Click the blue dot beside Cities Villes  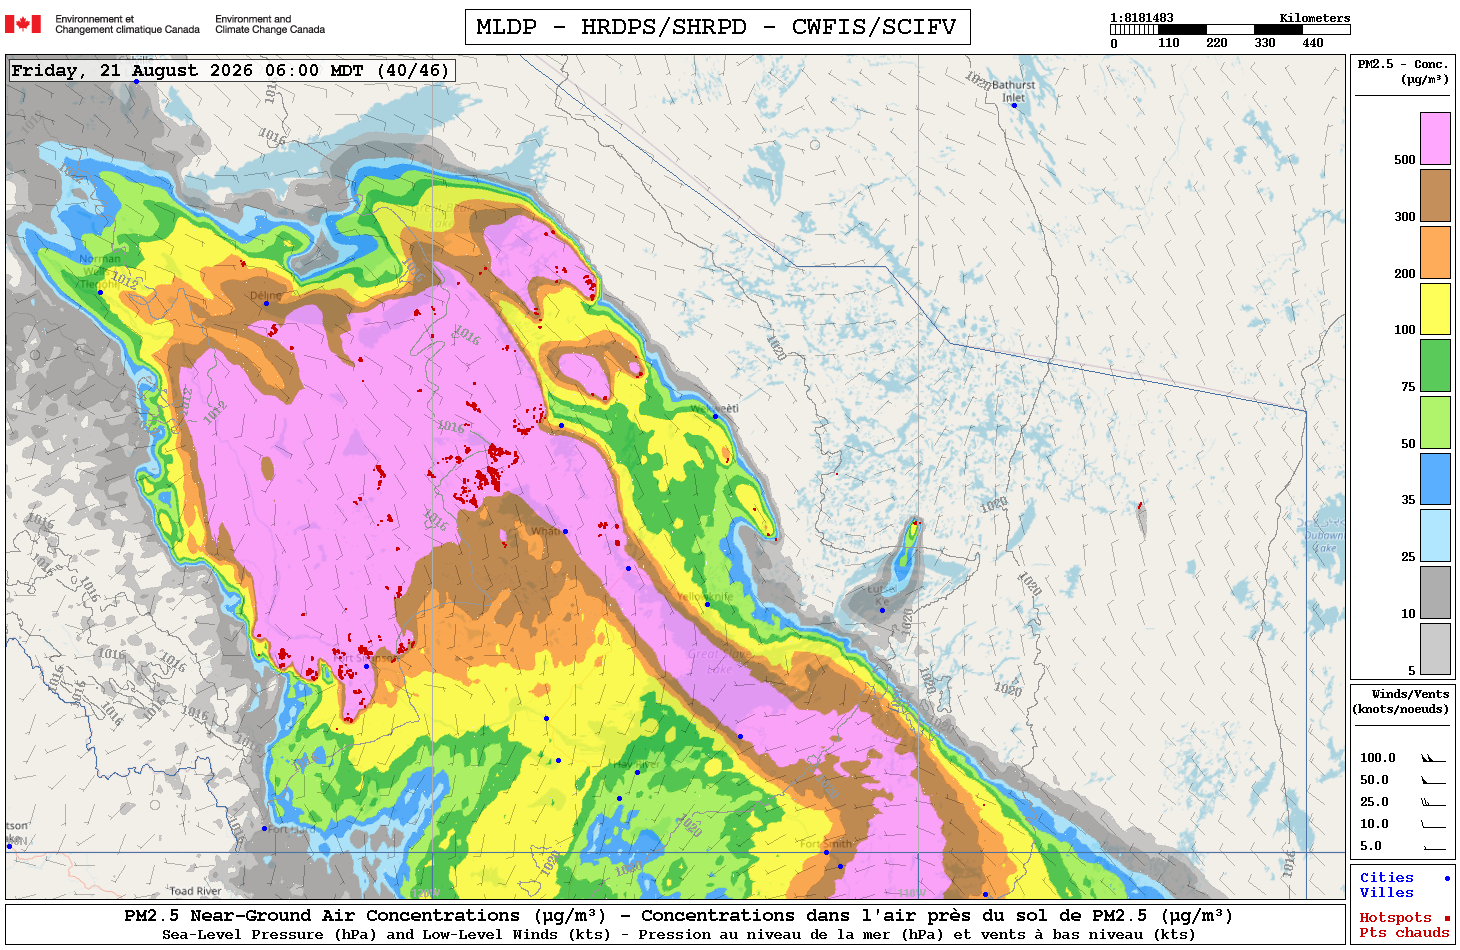click(1446, 878)
